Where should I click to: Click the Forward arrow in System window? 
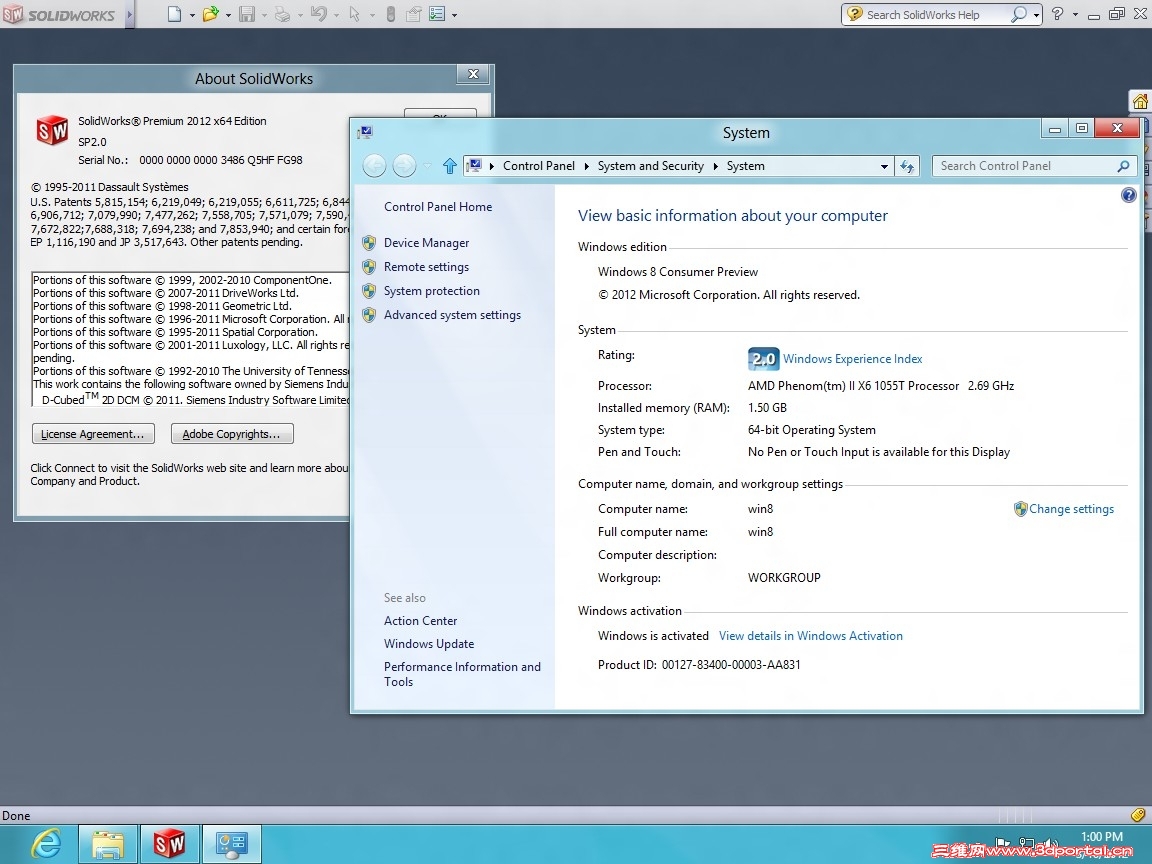tap(404, 166)
